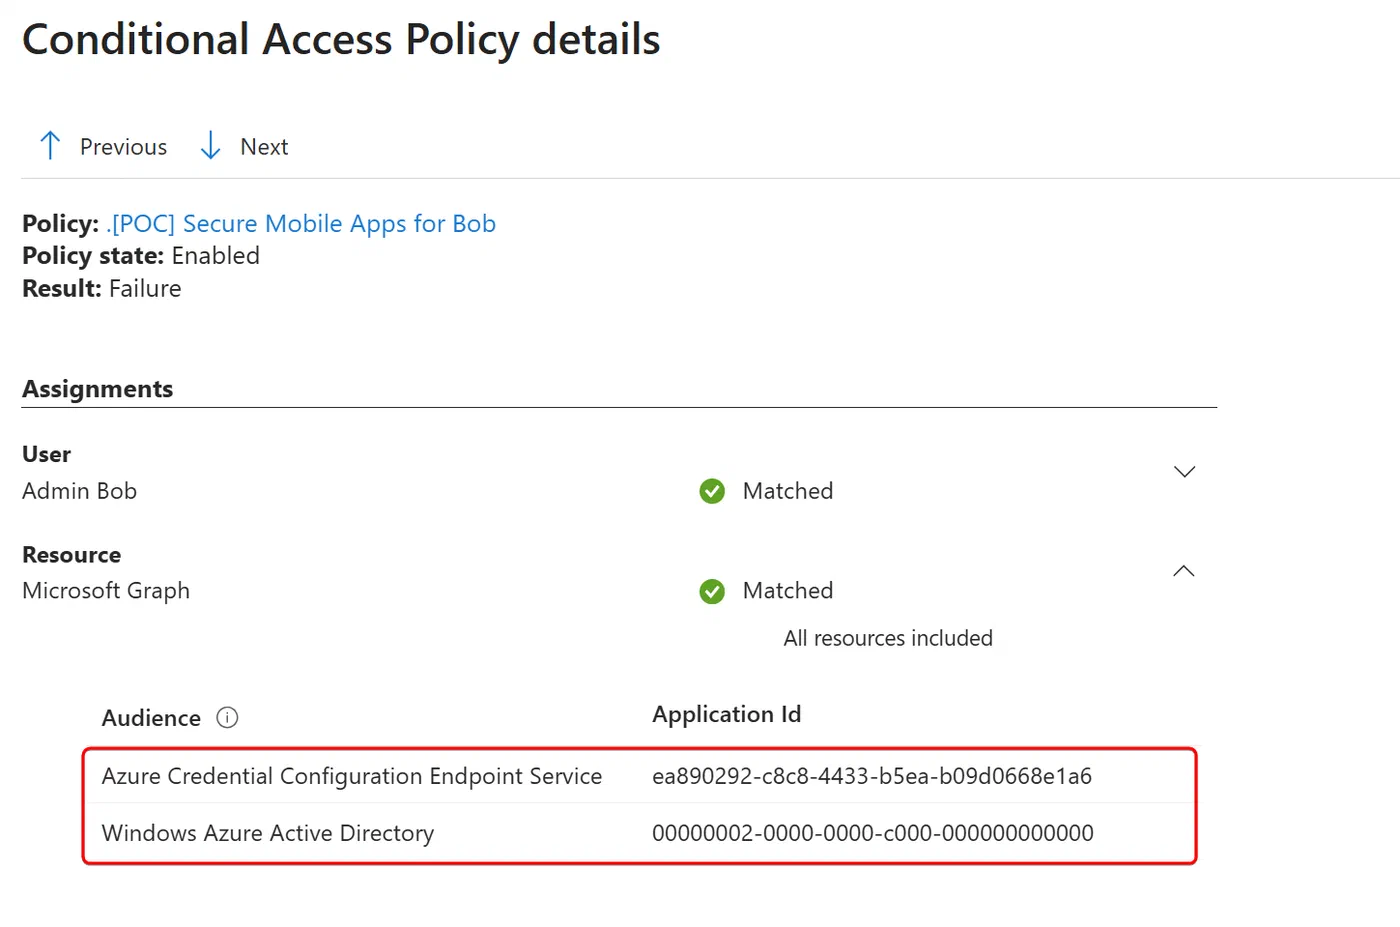Click the All resources included text
The image size is (1400, 927).
(888, 638)
